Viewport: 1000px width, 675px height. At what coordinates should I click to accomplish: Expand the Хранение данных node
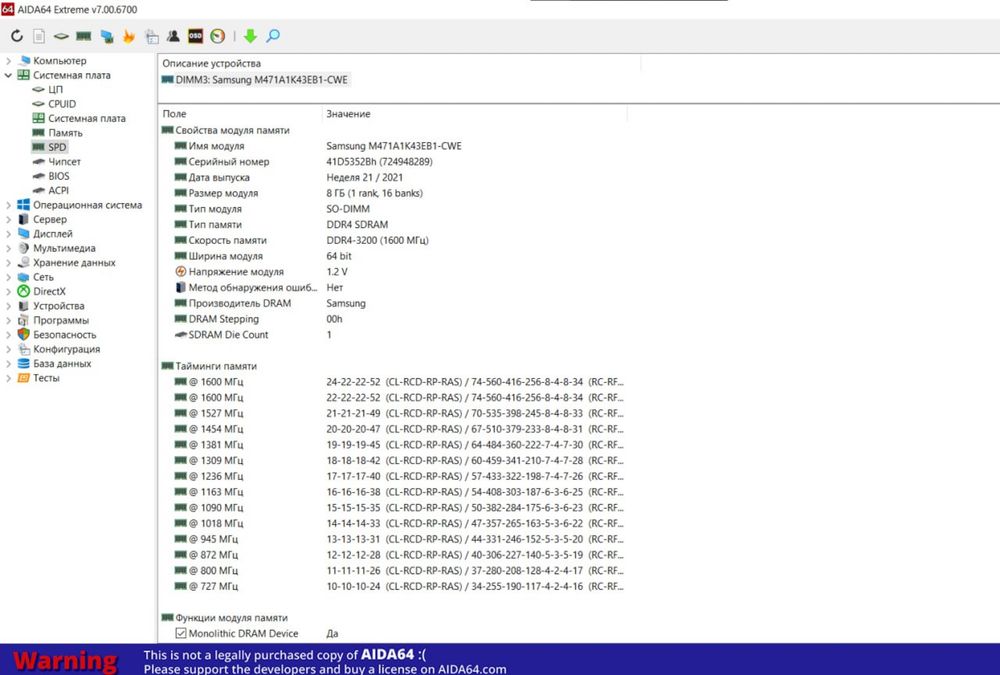(8, 262)
